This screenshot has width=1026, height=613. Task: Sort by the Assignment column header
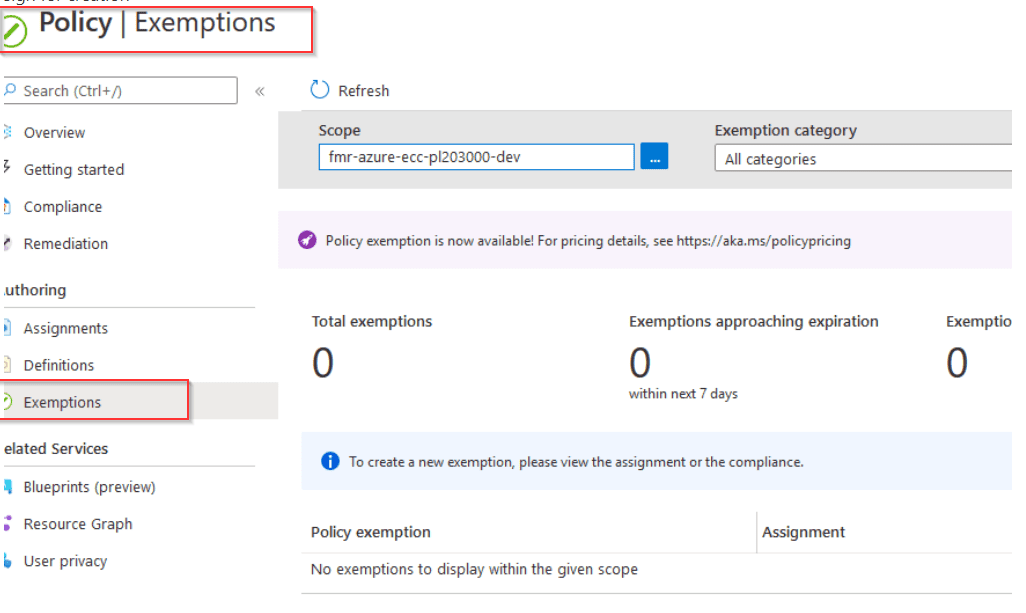803,532
